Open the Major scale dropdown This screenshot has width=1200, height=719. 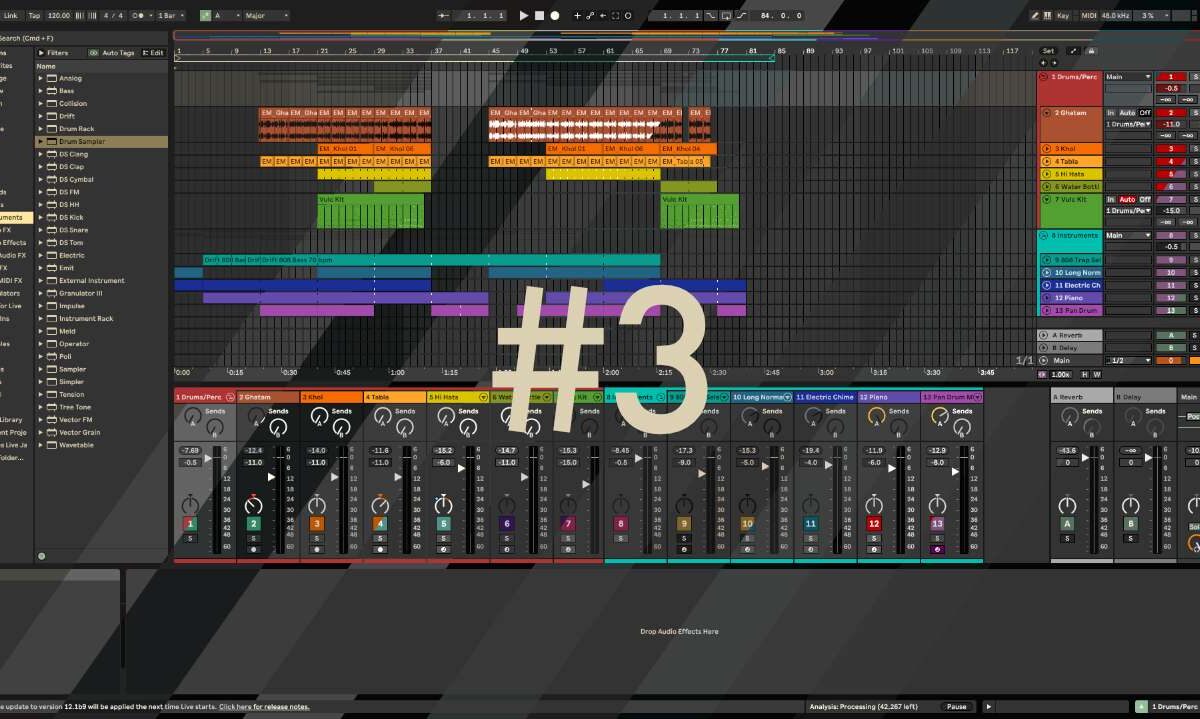click(266, 16)
